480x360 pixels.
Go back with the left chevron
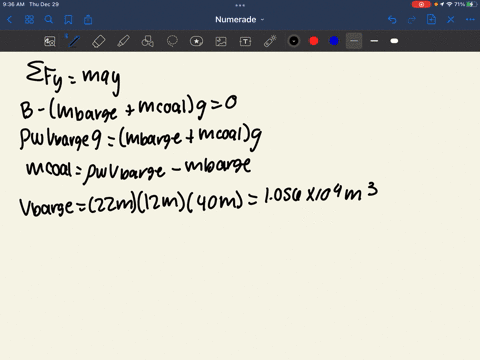9,20
